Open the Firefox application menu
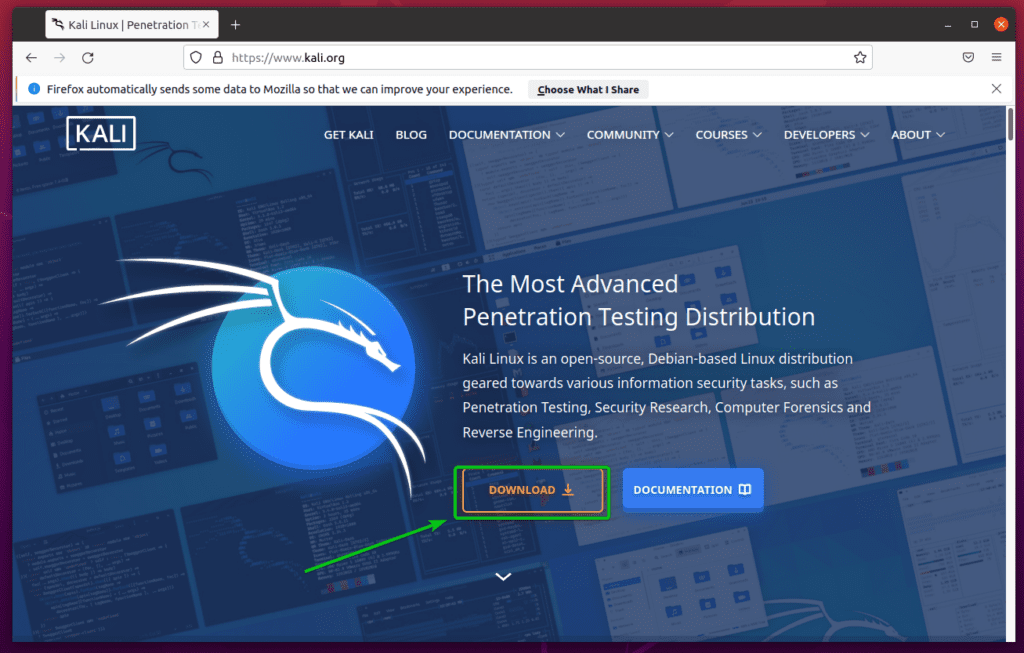The height and width of the screenshot is (653, 1024). coord(996,57)
